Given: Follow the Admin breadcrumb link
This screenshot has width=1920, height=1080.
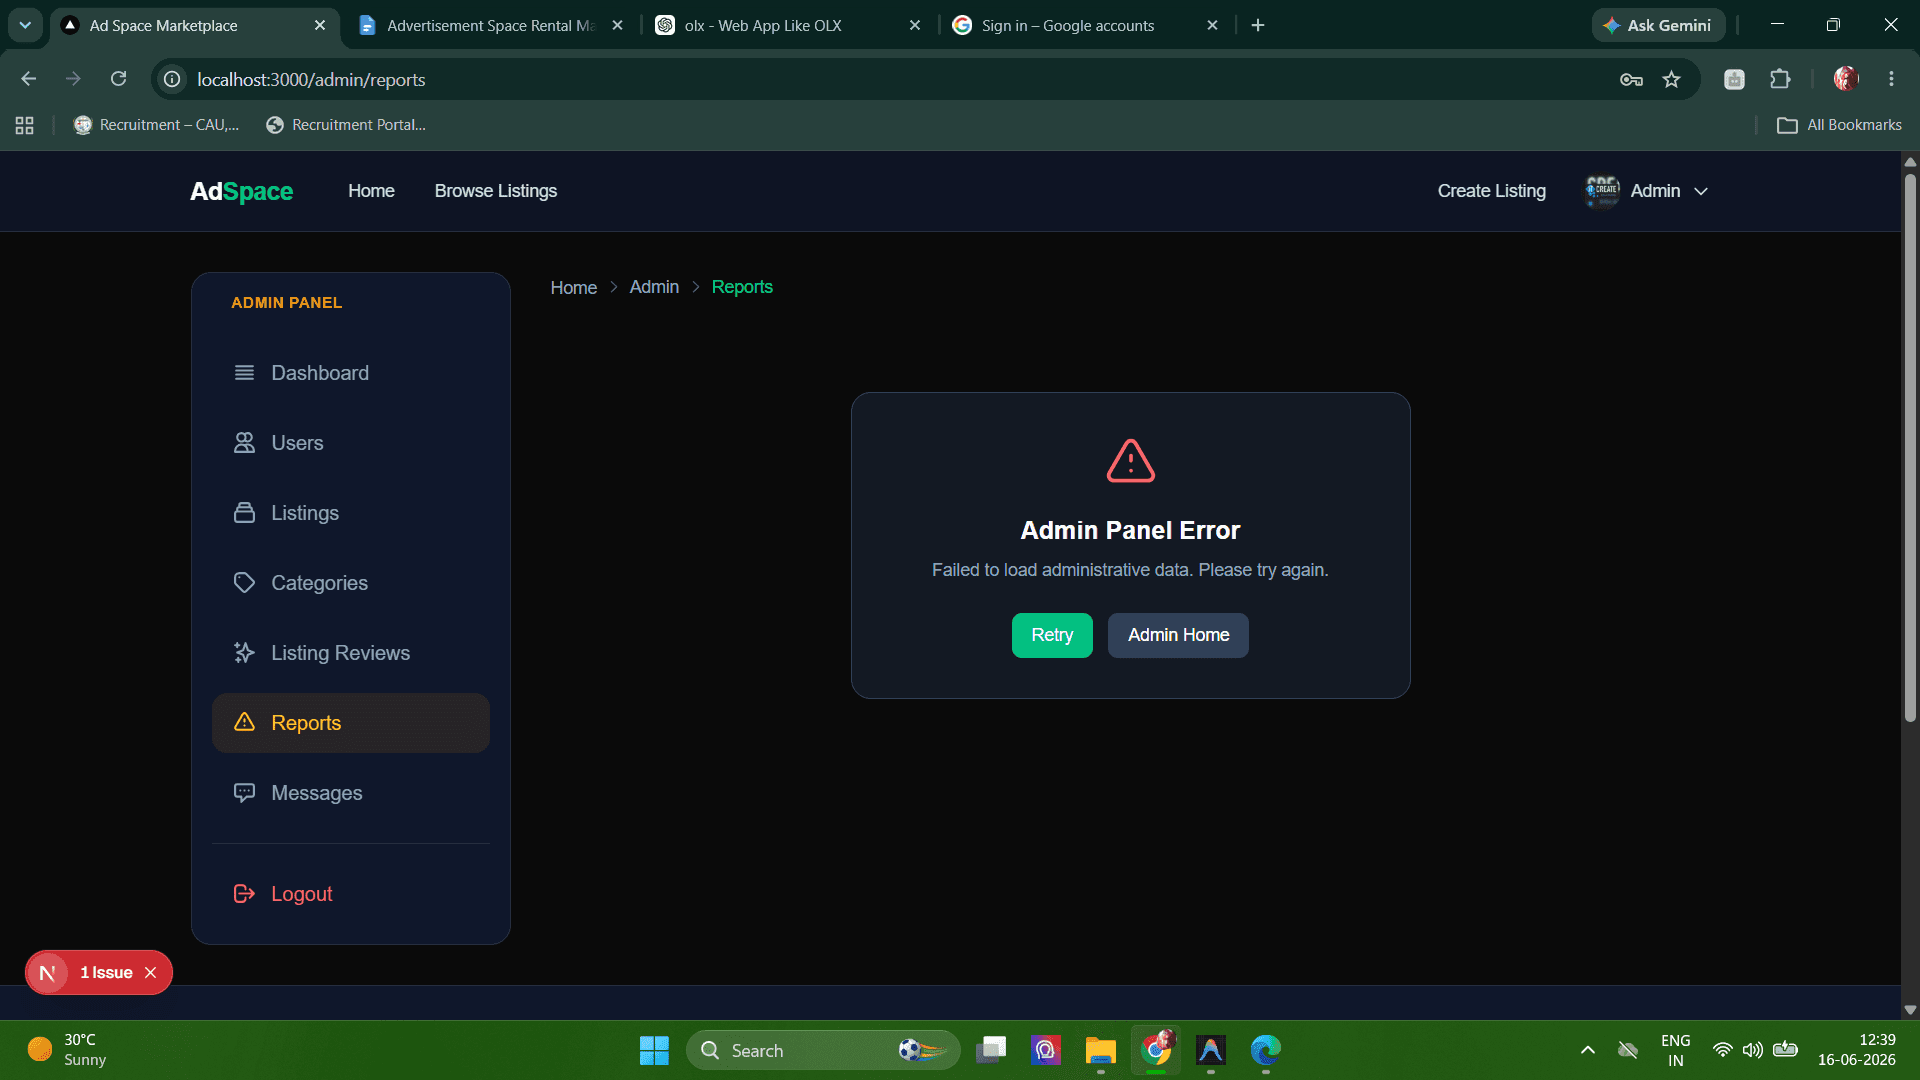Looking at the screenshot, I should pyautogui.click(x=654, y=287).
